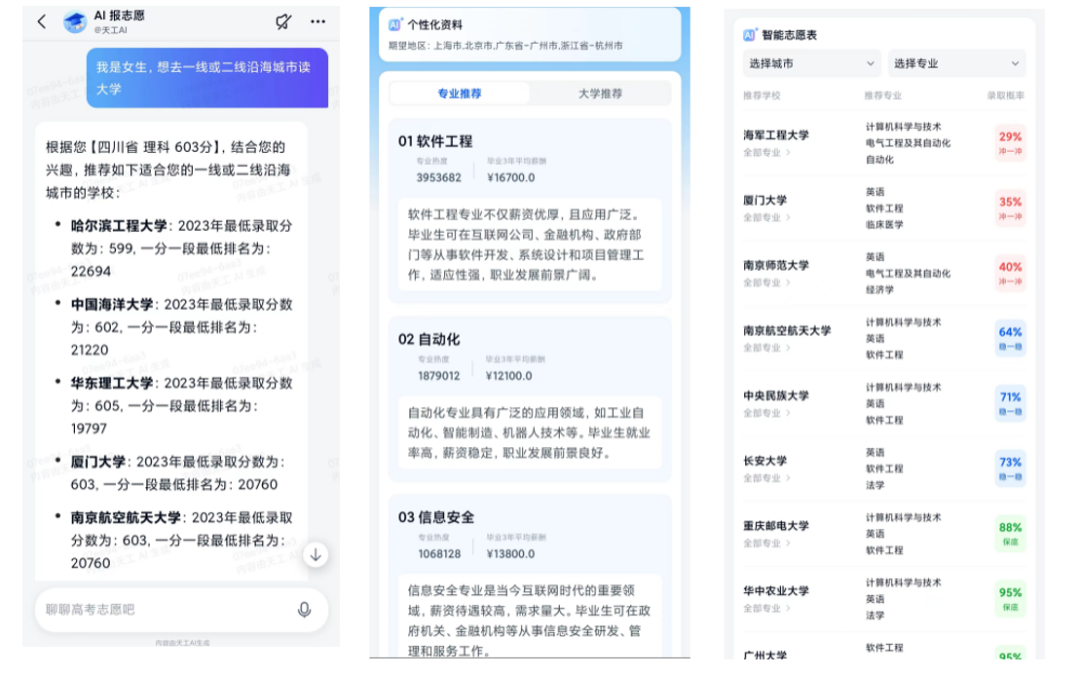Expand 全部专业 under 重庆邮电大学
This screenshot has height=675, width=1080.
coord(767,543)
